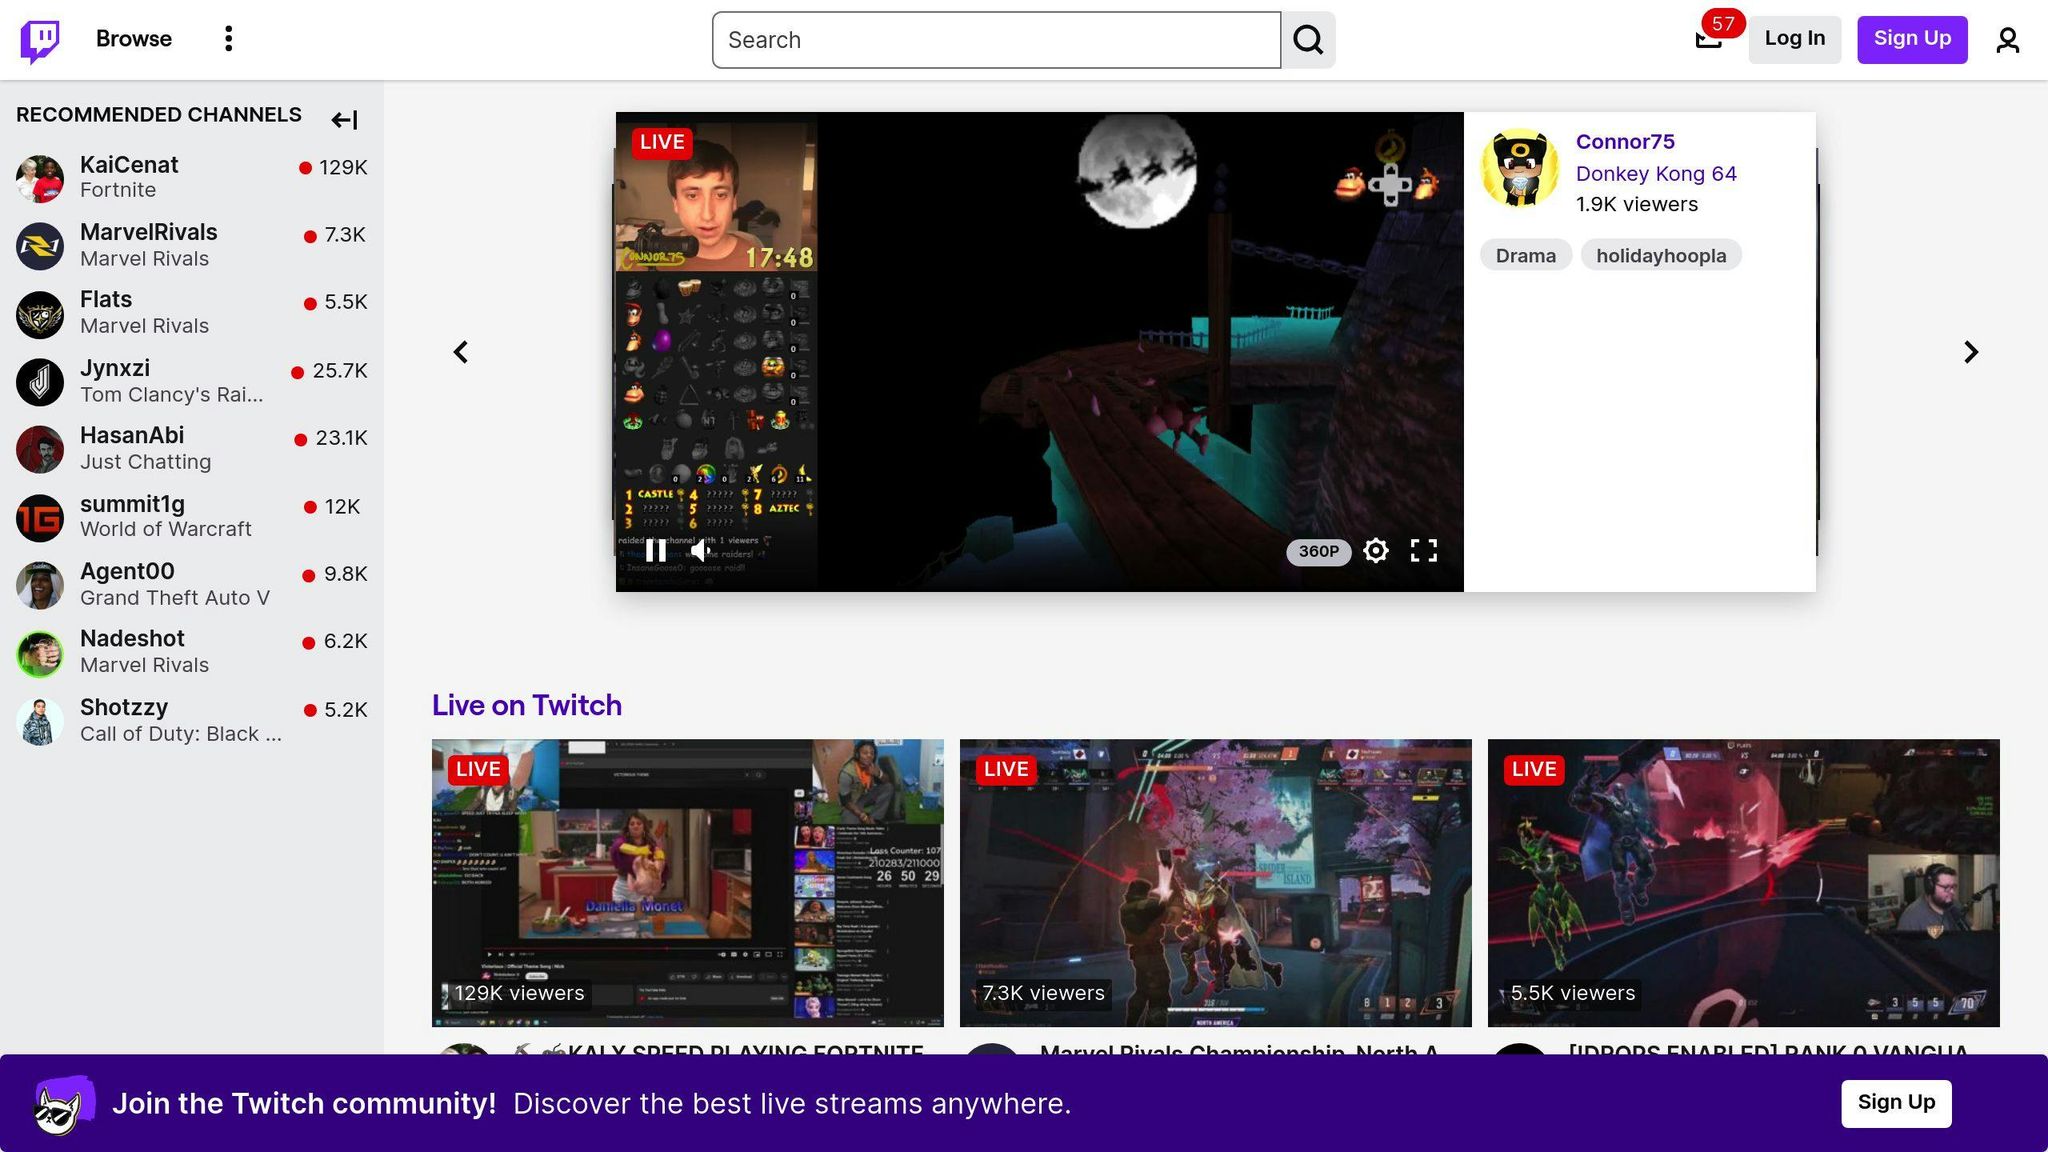Click the 1.9K viewers text
This screenshot has width=2048, height=1152.
[1637, 204]
